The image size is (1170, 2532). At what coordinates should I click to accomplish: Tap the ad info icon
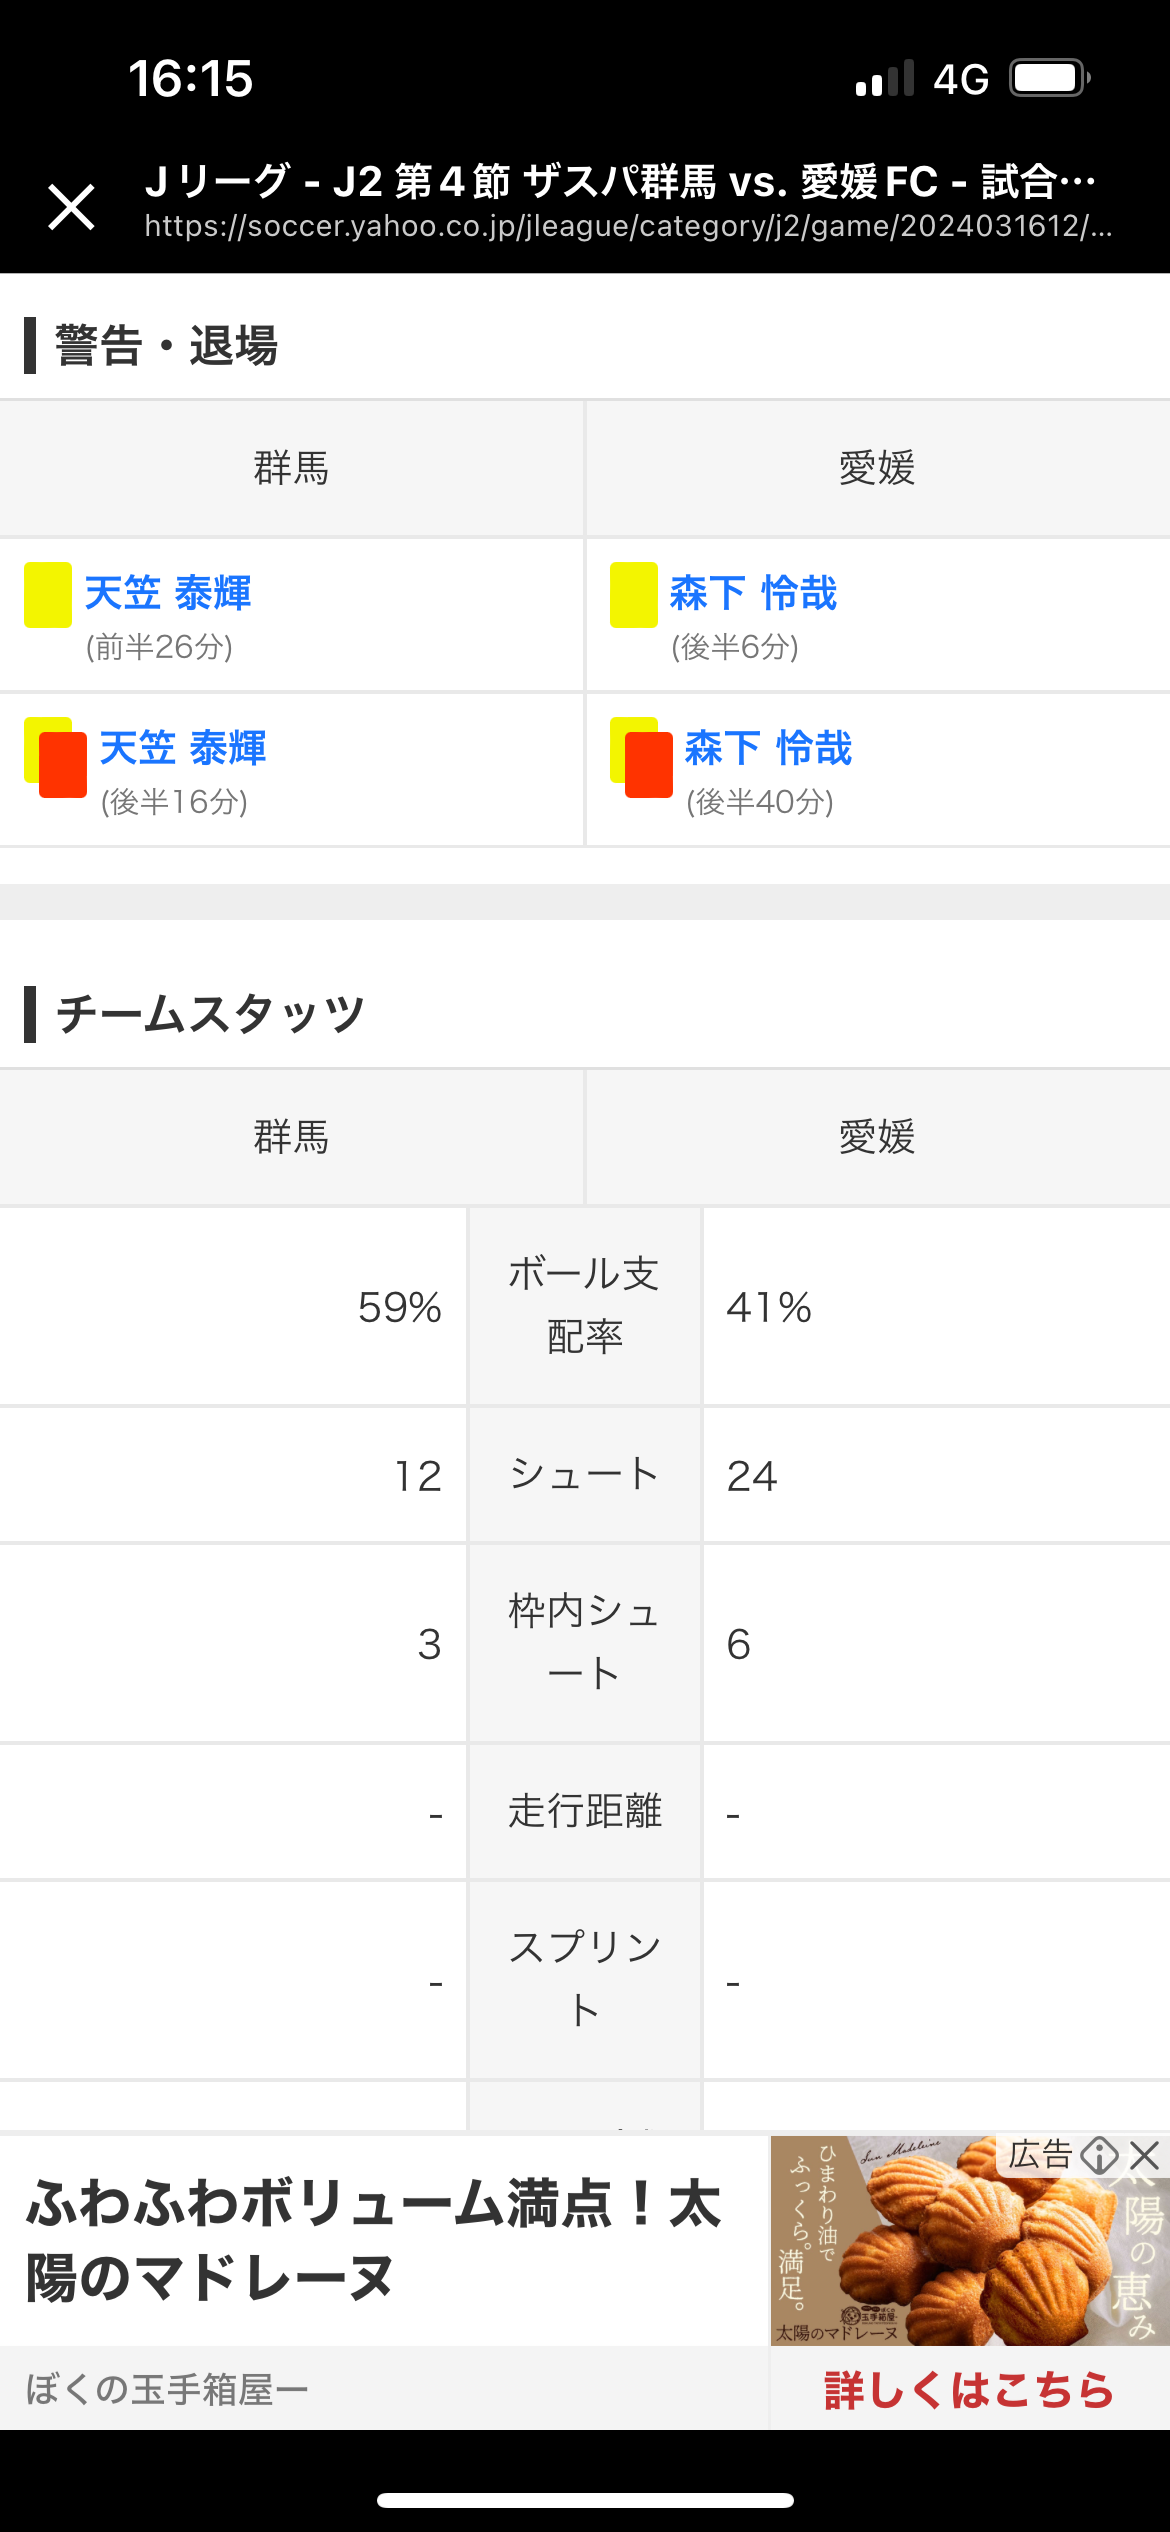(1100, 2154)
